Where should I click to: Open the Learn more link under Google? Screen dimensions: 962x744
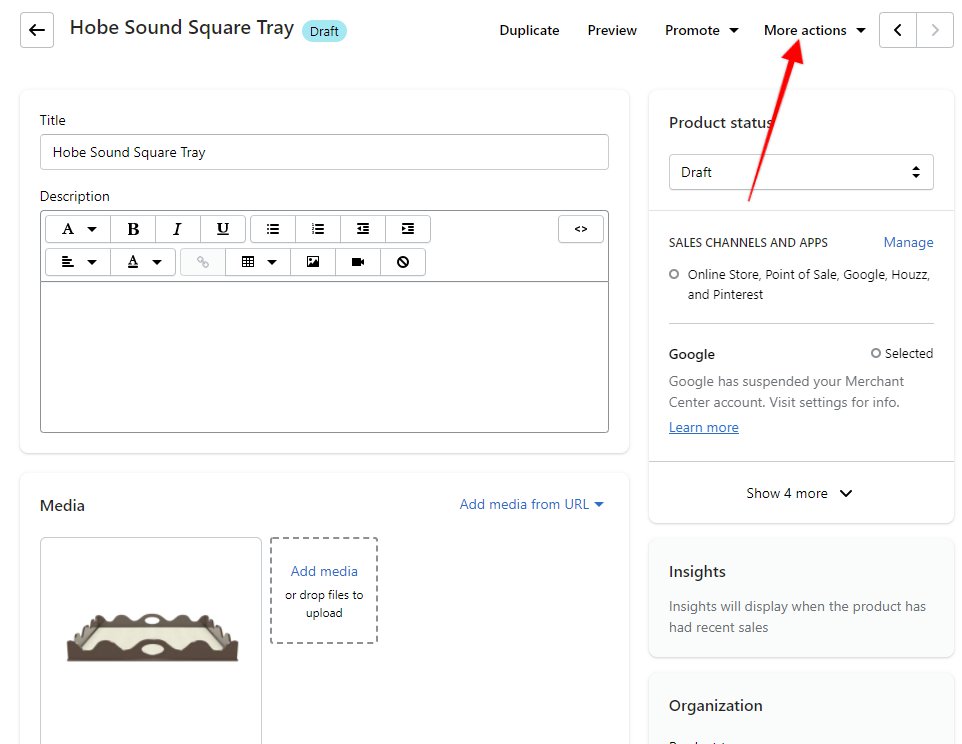703,427
